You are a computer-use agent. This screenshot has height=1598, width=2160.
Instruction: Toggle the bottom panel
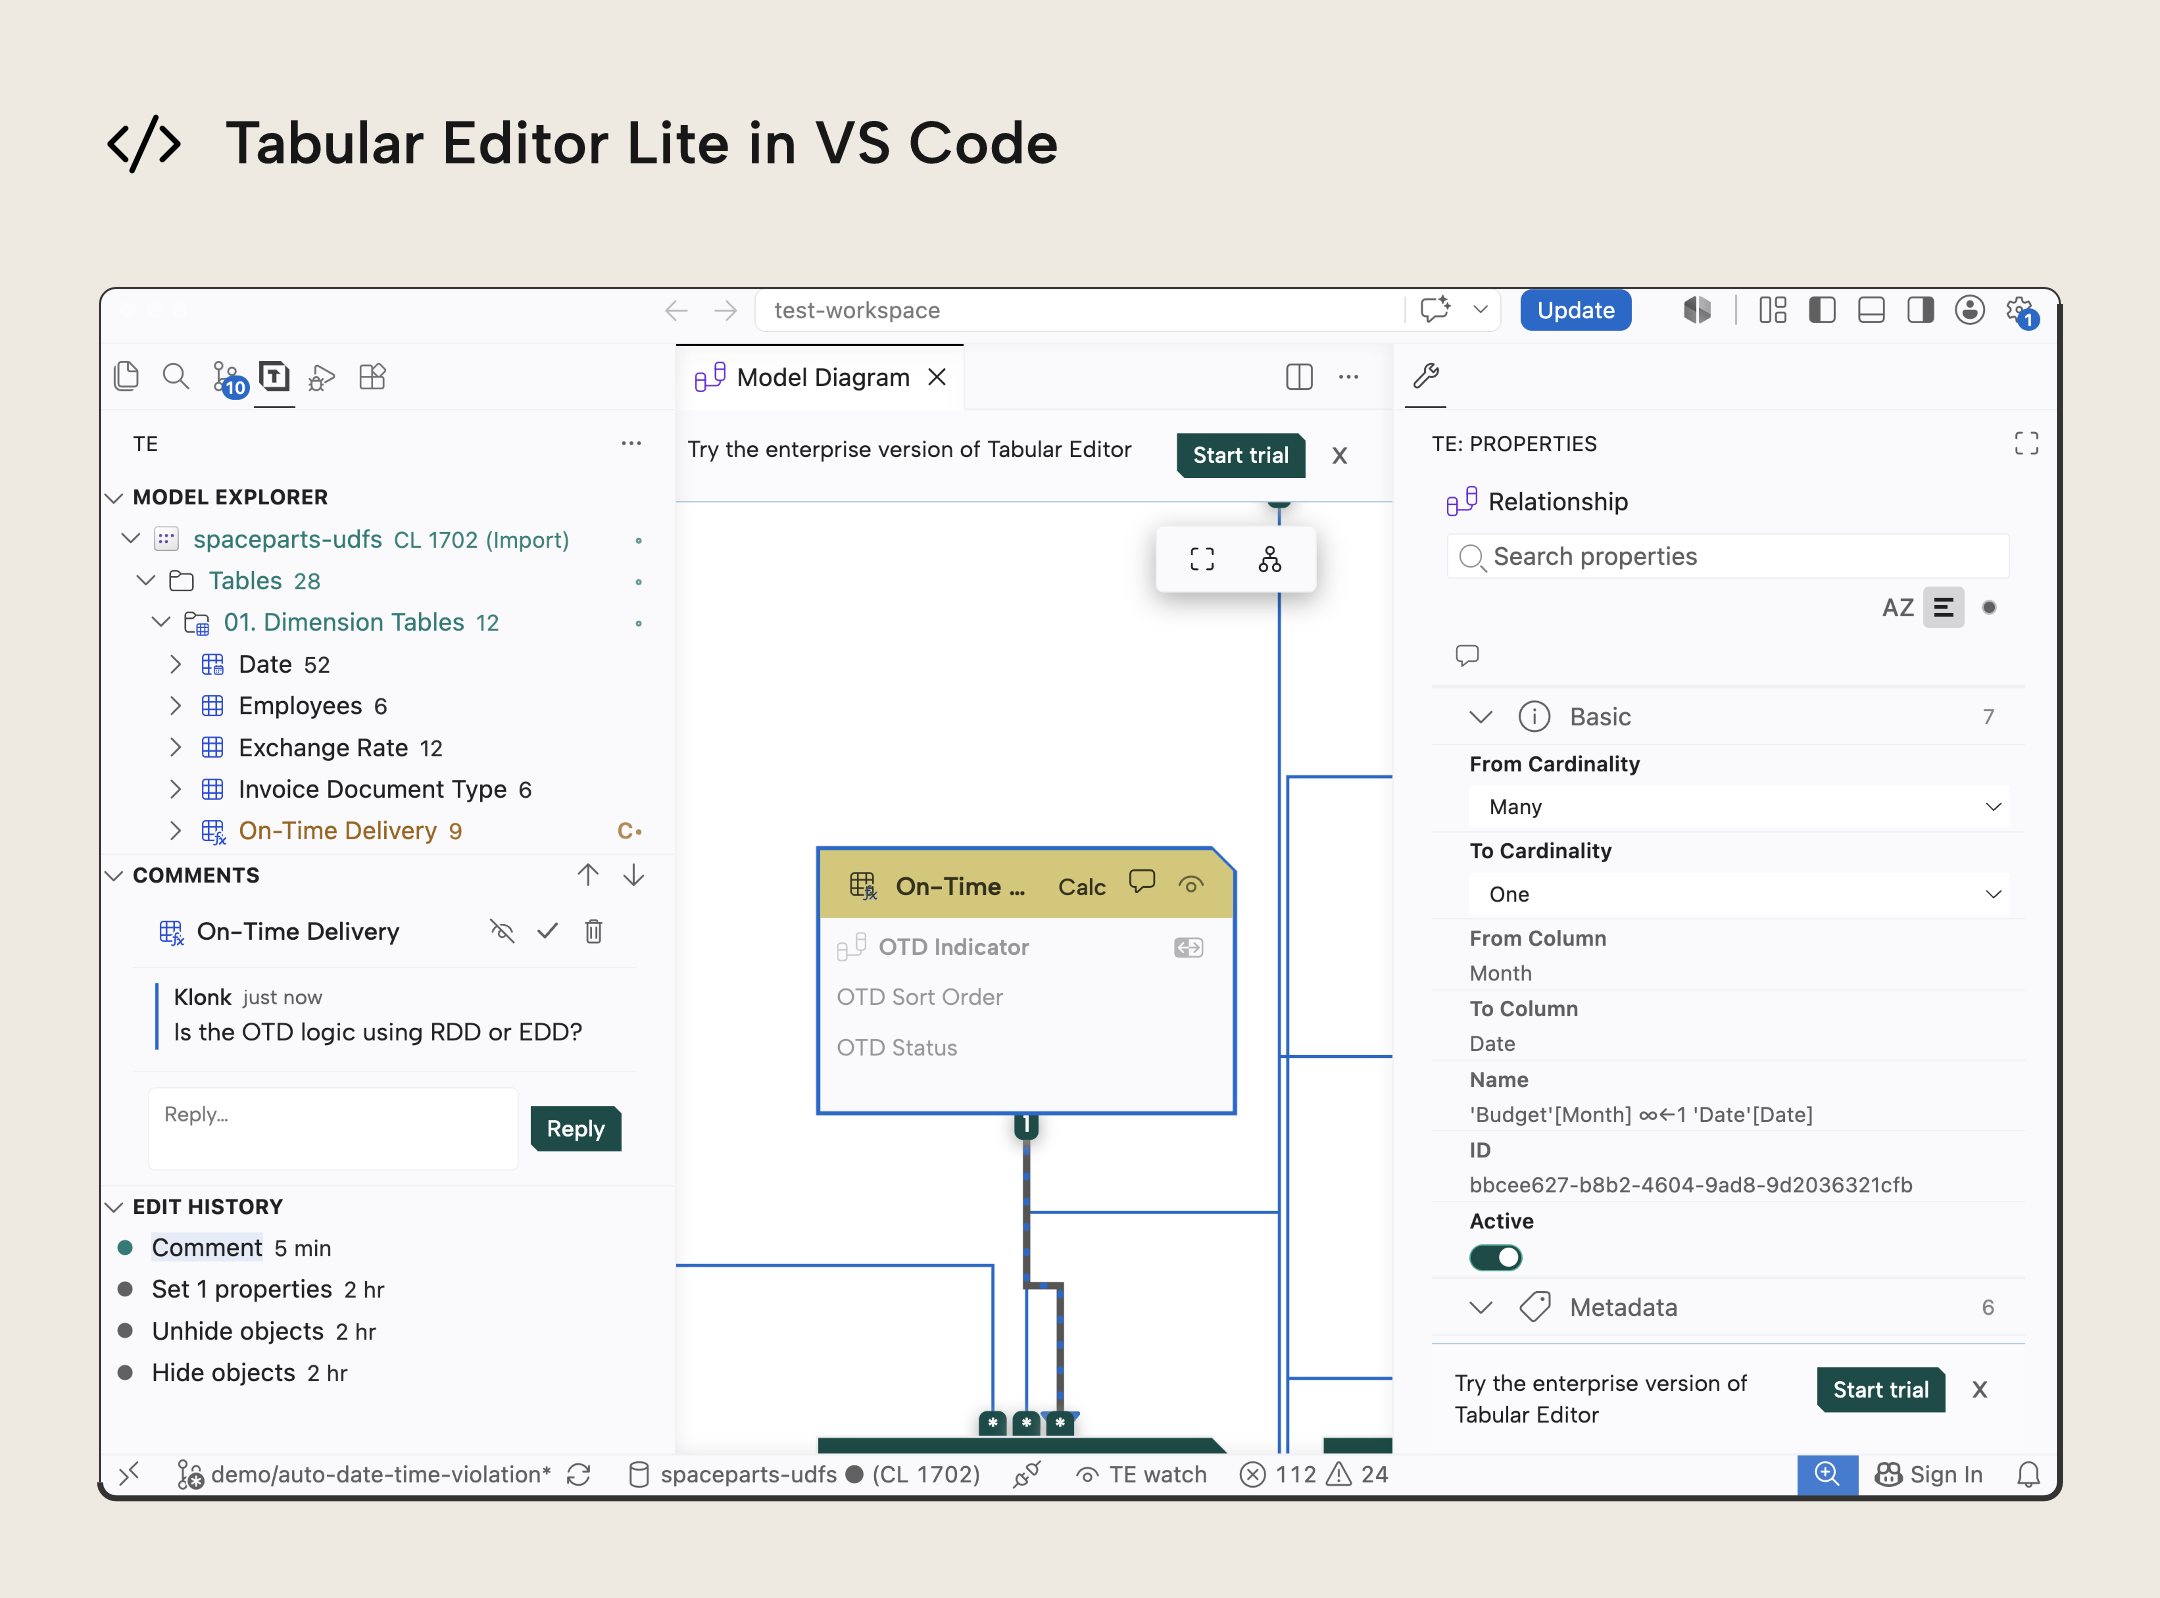[x=1871, y=310]
